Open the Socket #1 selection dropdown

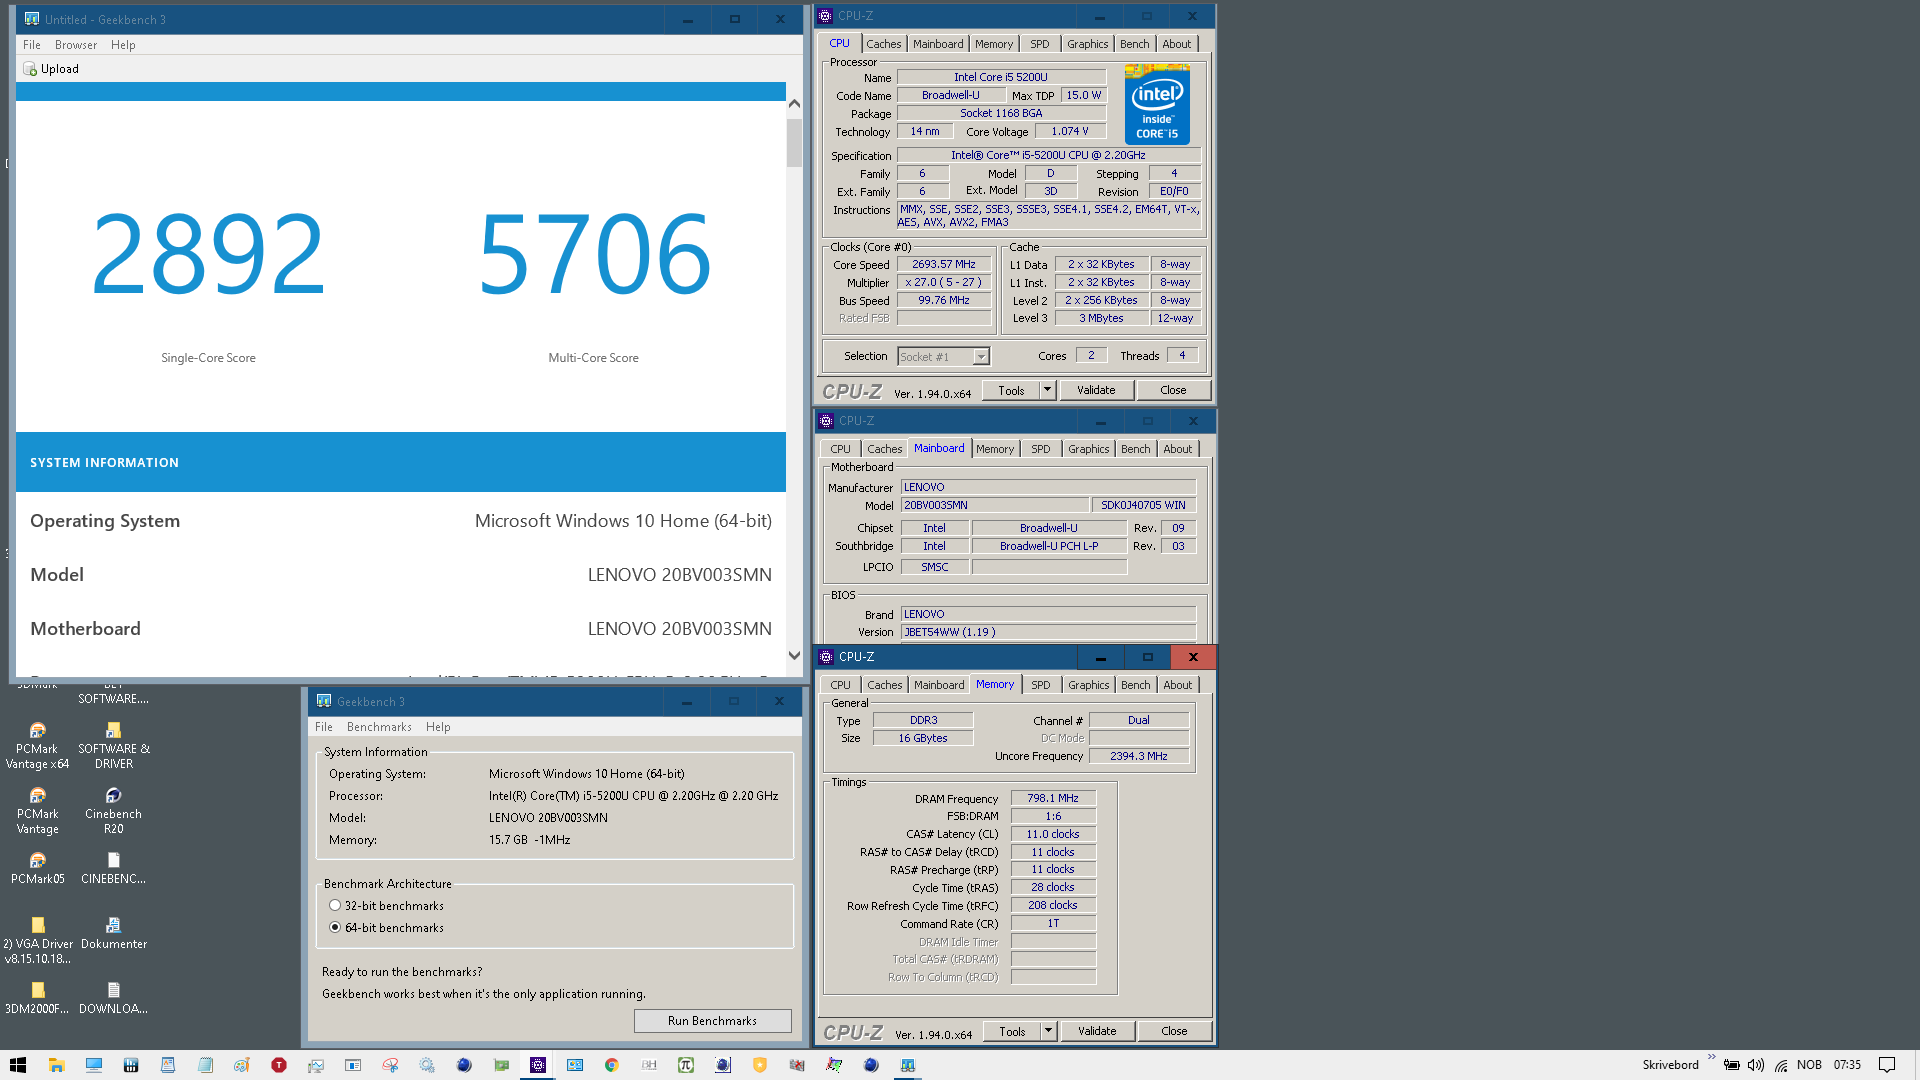[x=943, y=357]
